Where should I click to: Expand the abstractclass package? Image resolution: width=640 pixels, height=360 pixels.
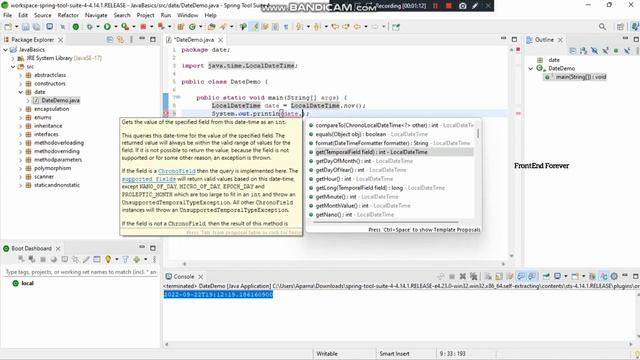pyautogui.click(x=20, y=75)
